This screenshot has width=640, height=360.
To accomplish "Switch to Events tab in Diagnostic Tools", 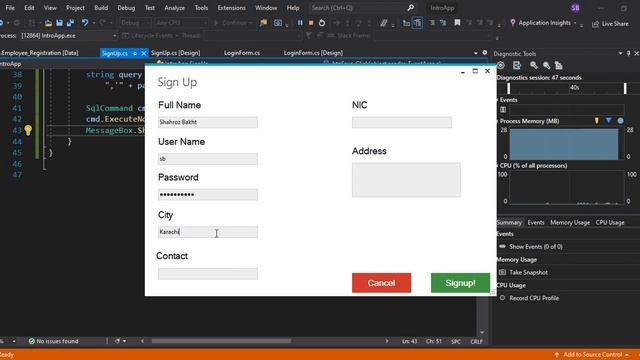I will (536, 222).
